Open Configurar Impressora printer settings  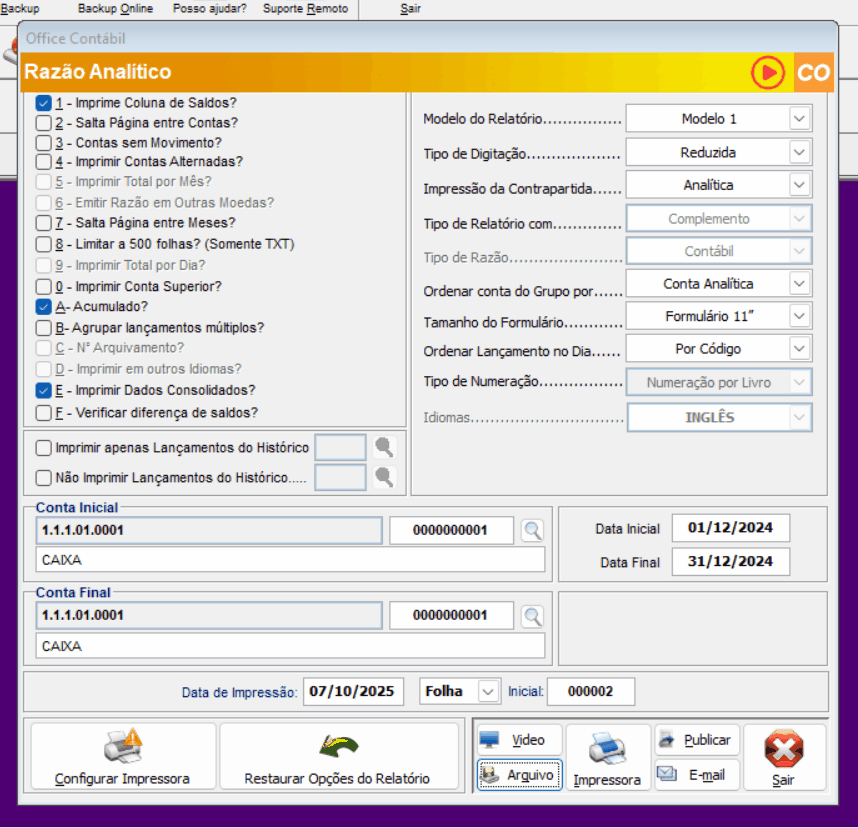[123, 758]
